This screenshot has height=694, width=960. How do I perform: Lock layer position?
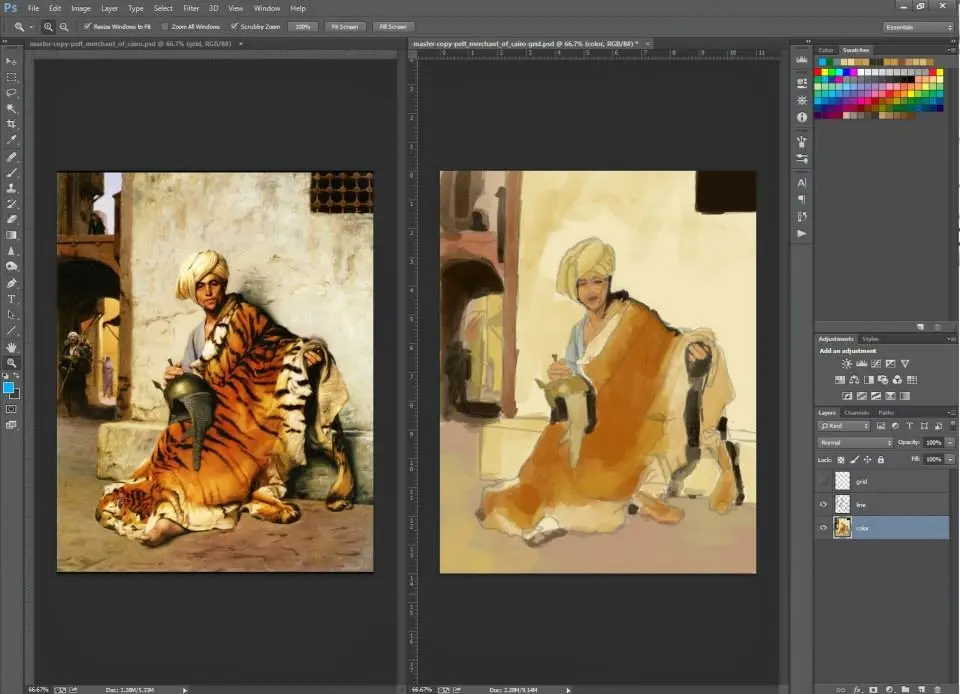pyautogui.click(x=867, y=460)
